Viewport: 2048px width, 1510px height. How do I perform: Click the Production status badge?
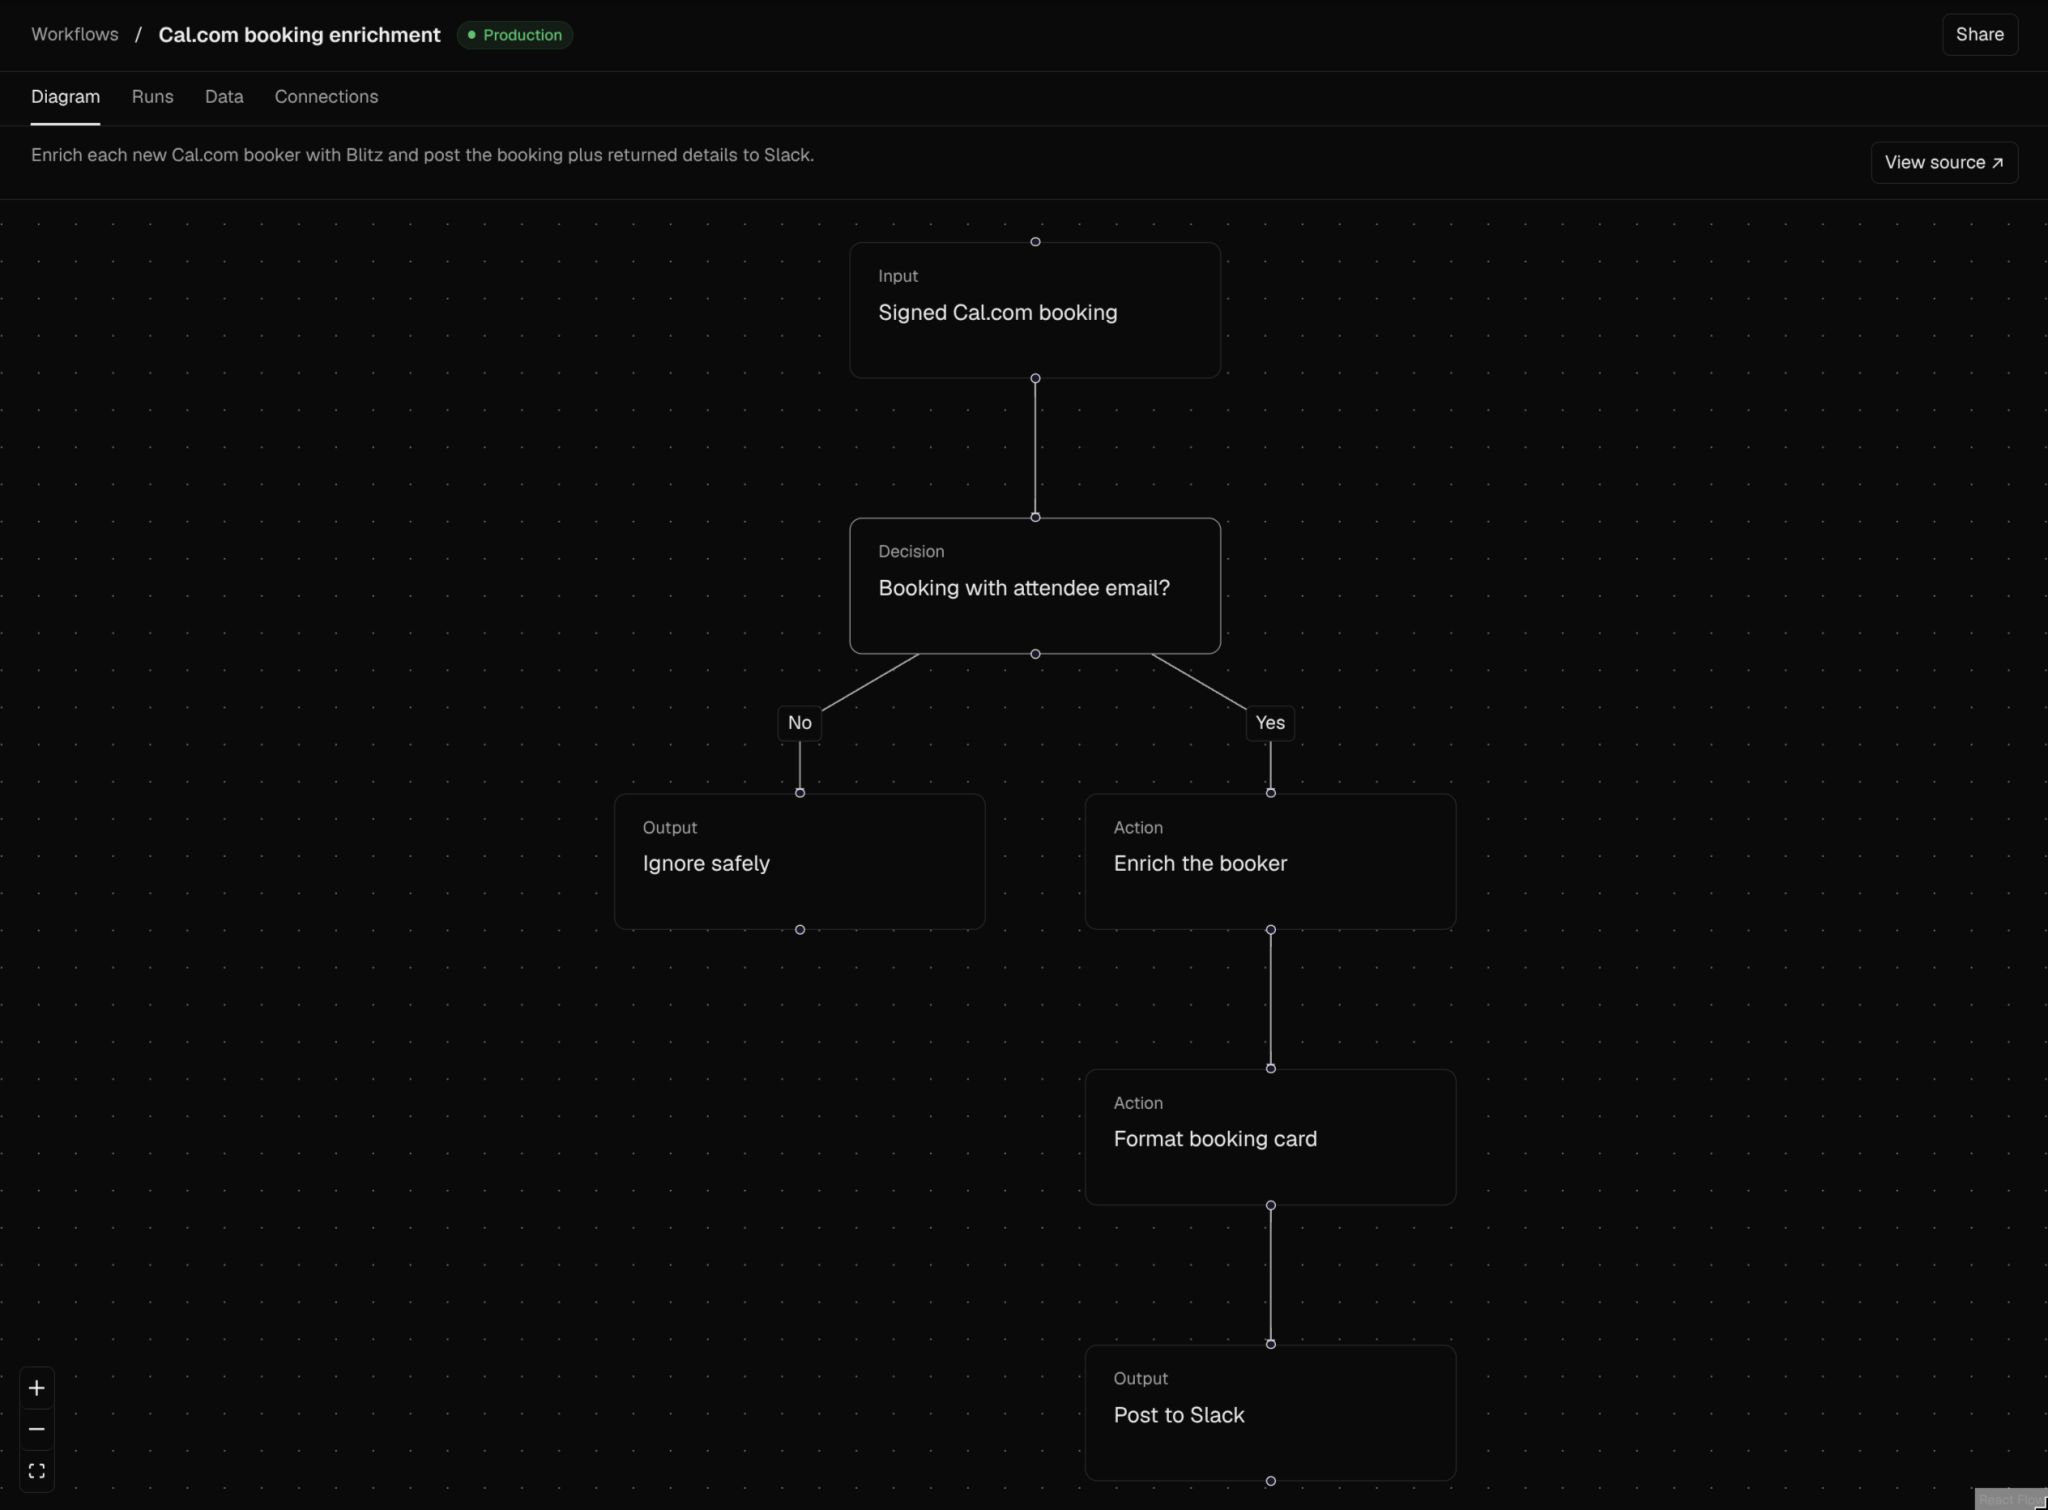point(515,35)
